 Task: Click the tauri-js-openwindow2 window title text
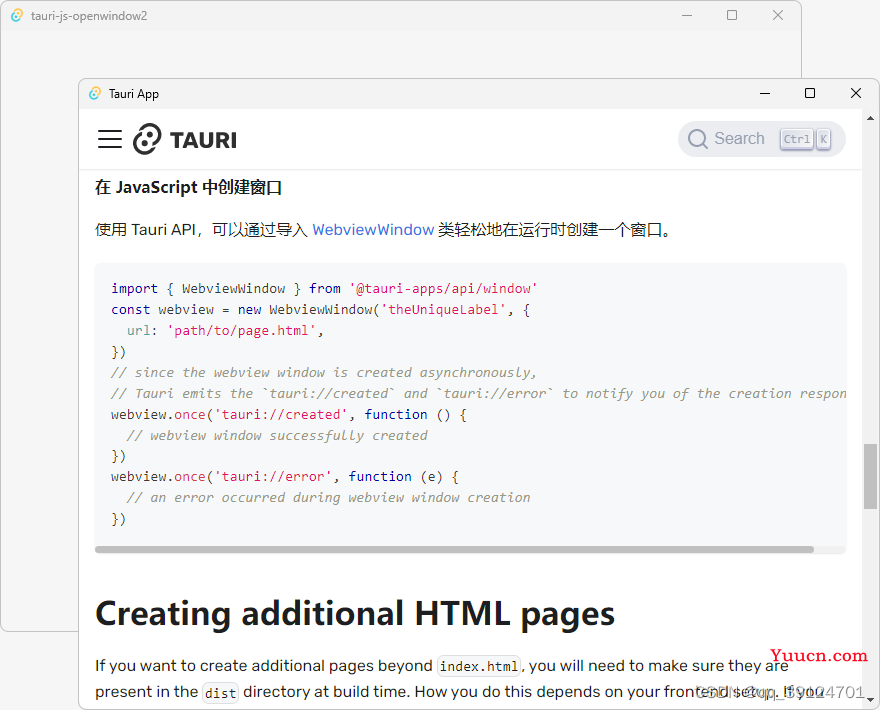pos(89,16)
